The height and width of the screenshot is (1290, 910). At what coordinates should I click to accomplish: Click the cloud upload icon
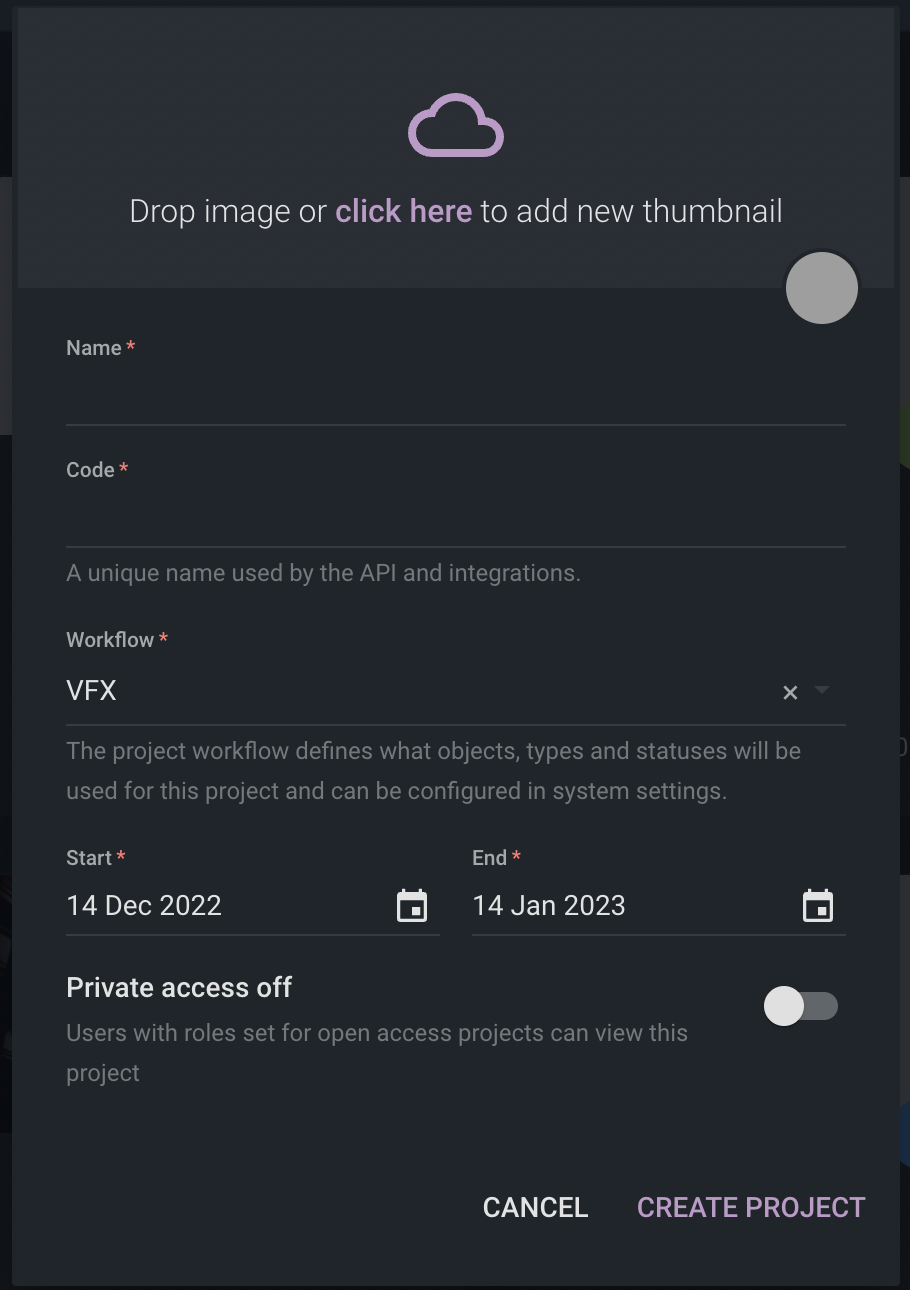coord(456,126)
